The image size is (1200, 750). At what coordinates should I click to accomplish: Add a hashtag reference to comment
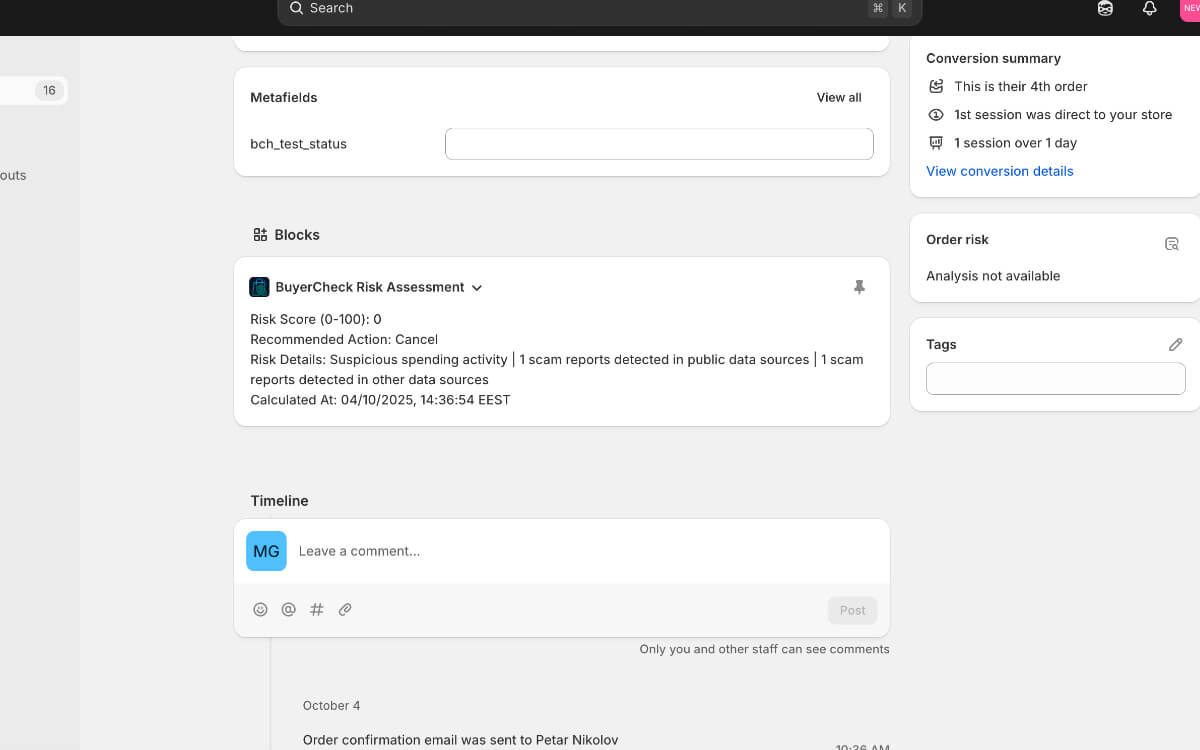(x=316, y=609)
